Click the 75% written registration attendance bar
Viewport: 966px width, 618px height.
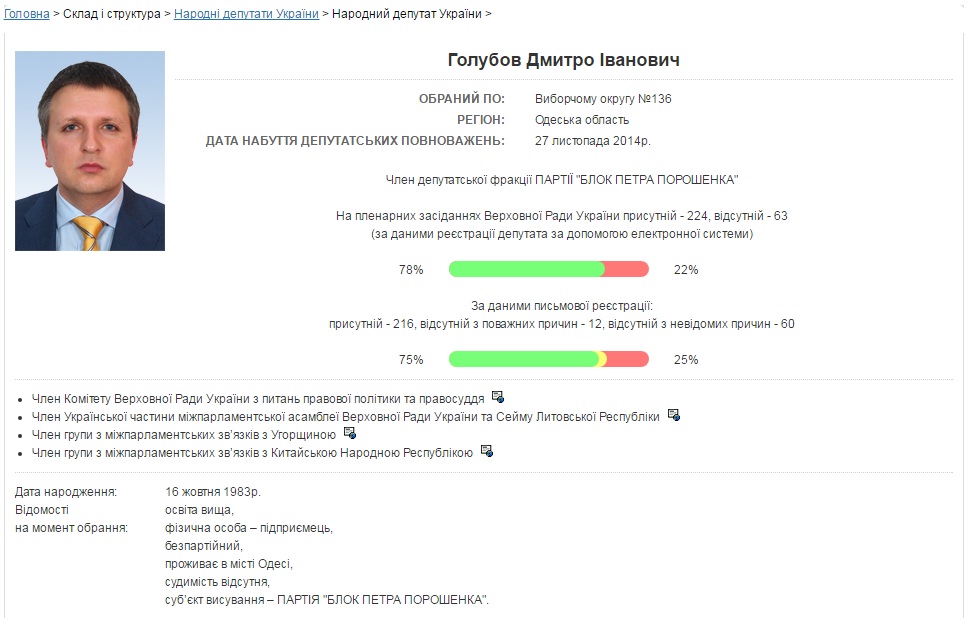point(548,359)
